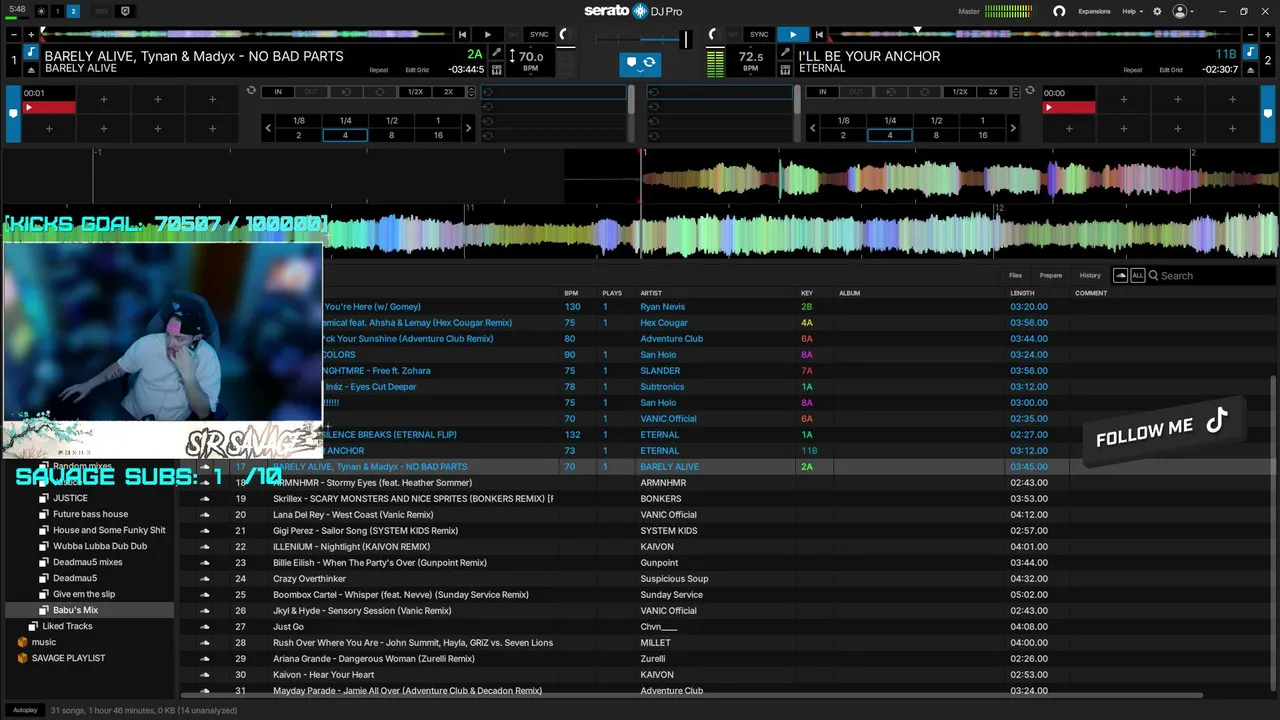Open stems pad icon on deck 1
The height and width of the screenshot is (720, 1280).
point(497,69)
